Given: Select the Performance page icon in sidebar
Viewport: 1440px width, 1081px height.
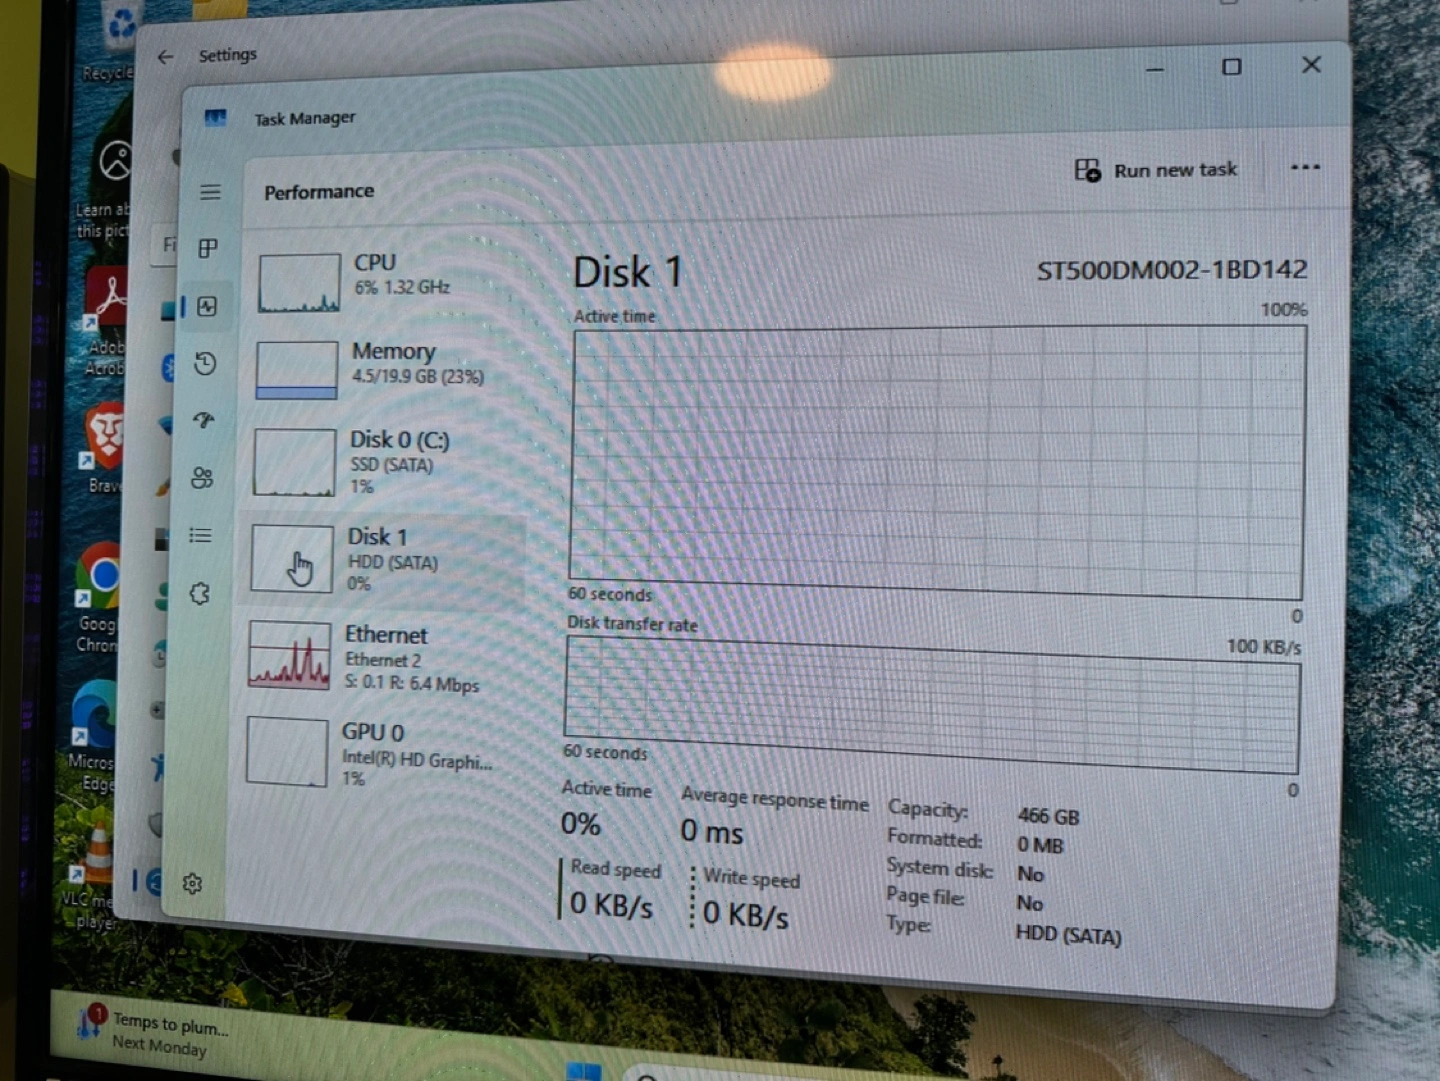Looking at the screenshot, I should click(207, 306).
